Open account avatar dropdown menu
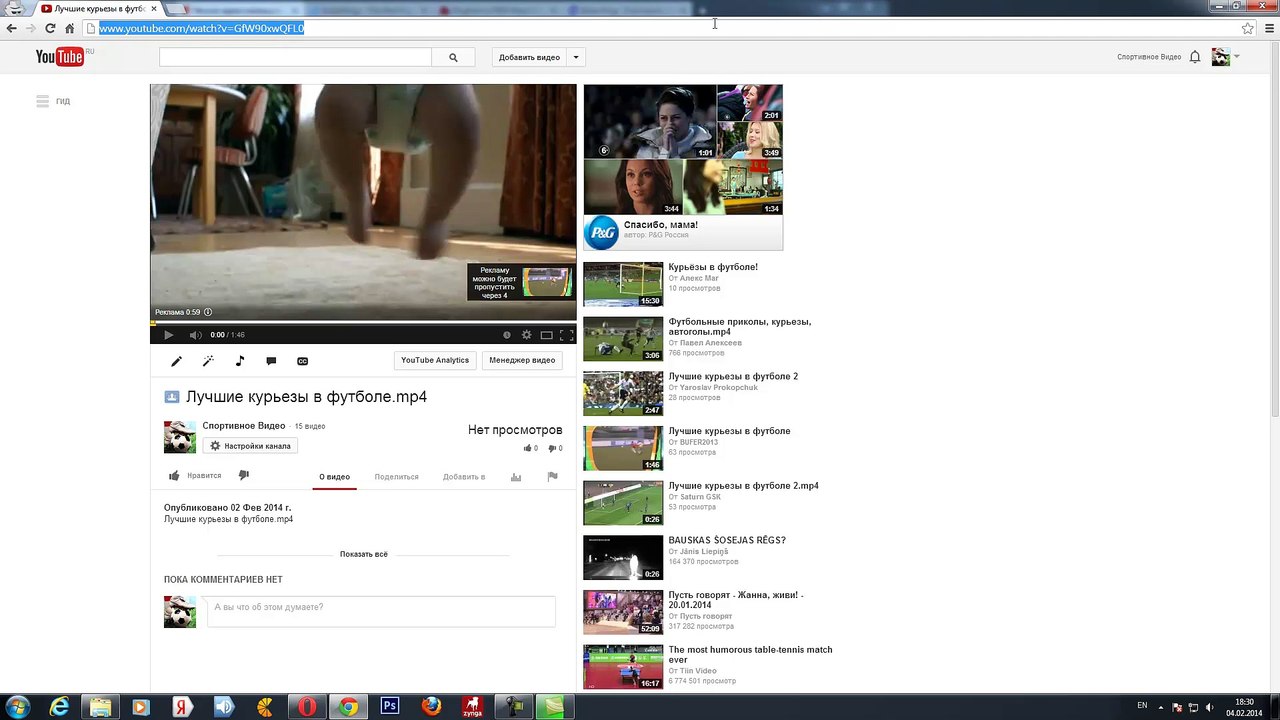 [1225, 57]
